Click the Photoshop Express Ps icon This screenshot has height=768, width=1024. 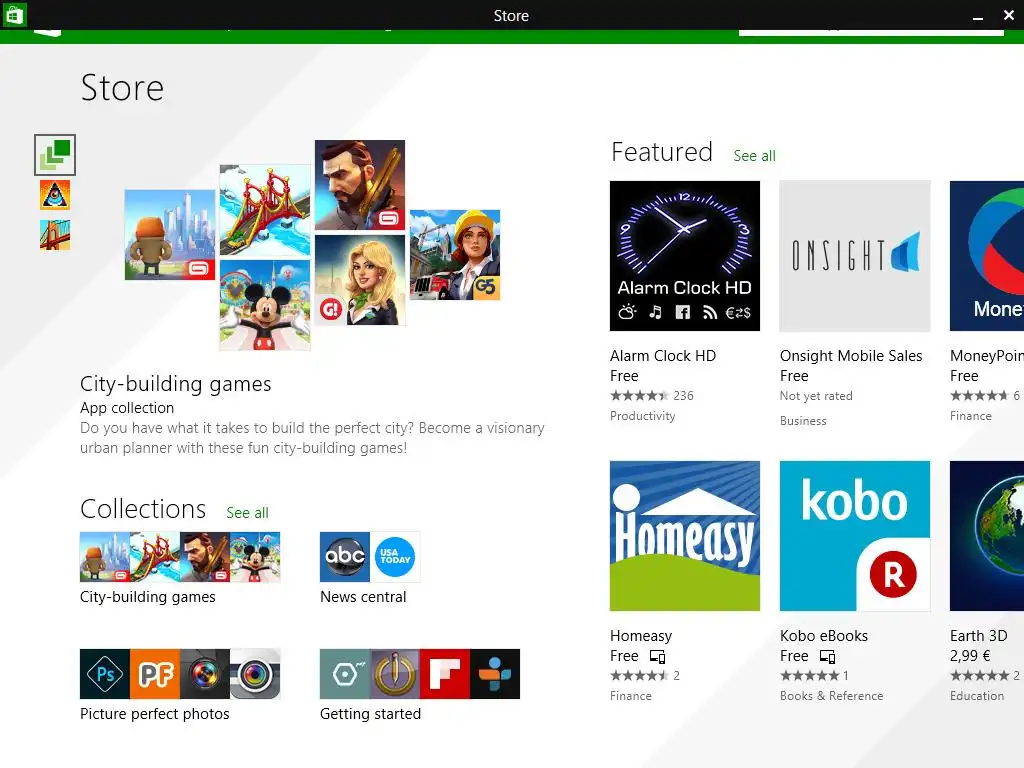[x=104, y=674]
